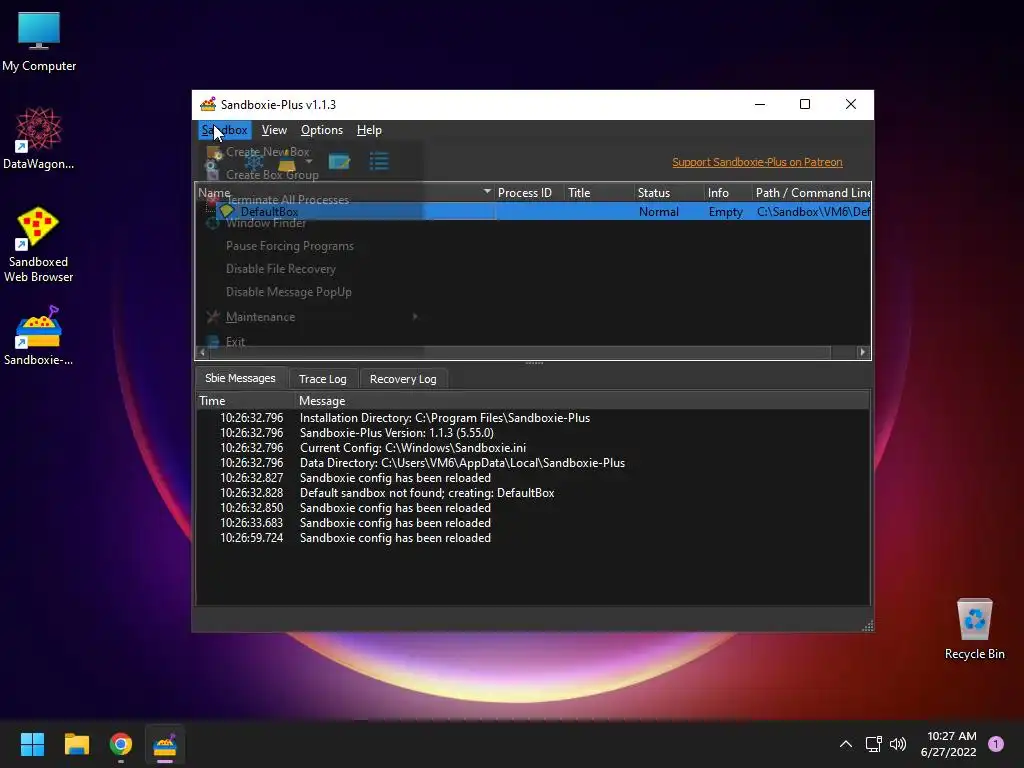Screen dimensions: 1024x768
Task: Open the volume tray icon
Action: click(898, 744)
